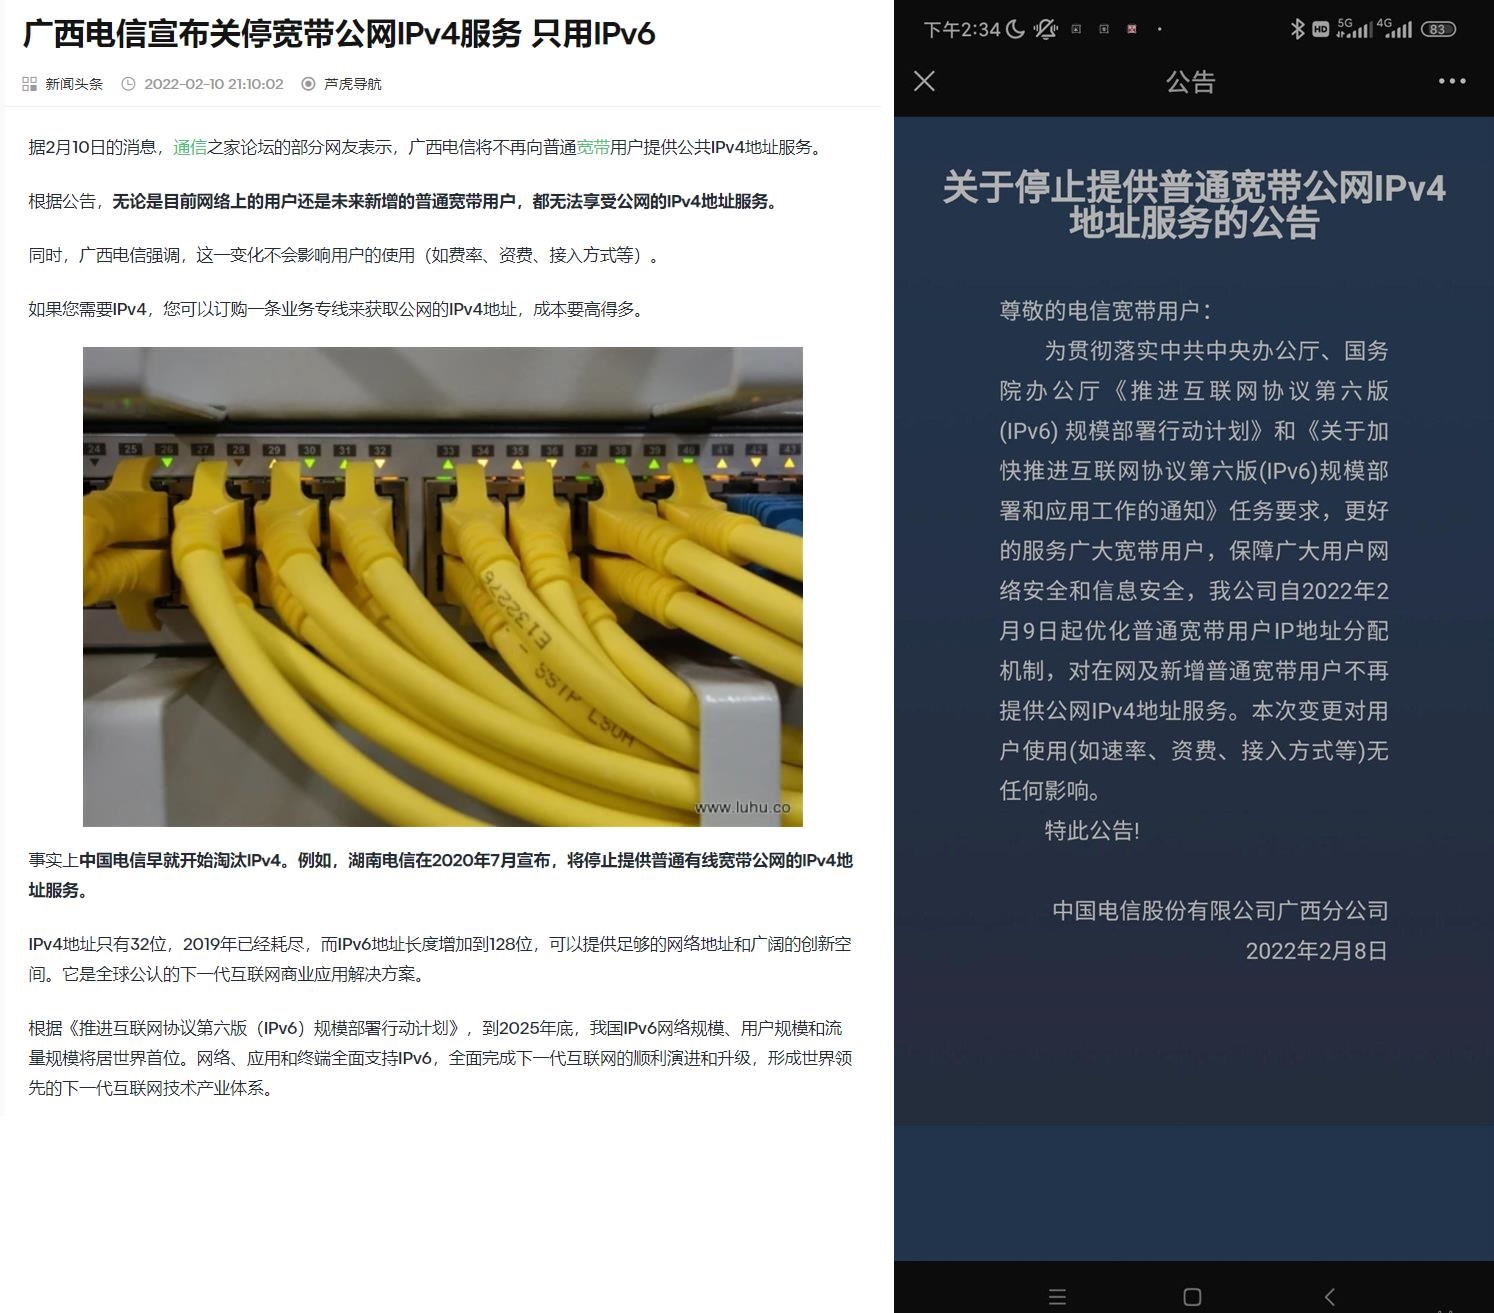Open the yellow network cables photo
This screenshot has width=1494, height=1313.
443,587
